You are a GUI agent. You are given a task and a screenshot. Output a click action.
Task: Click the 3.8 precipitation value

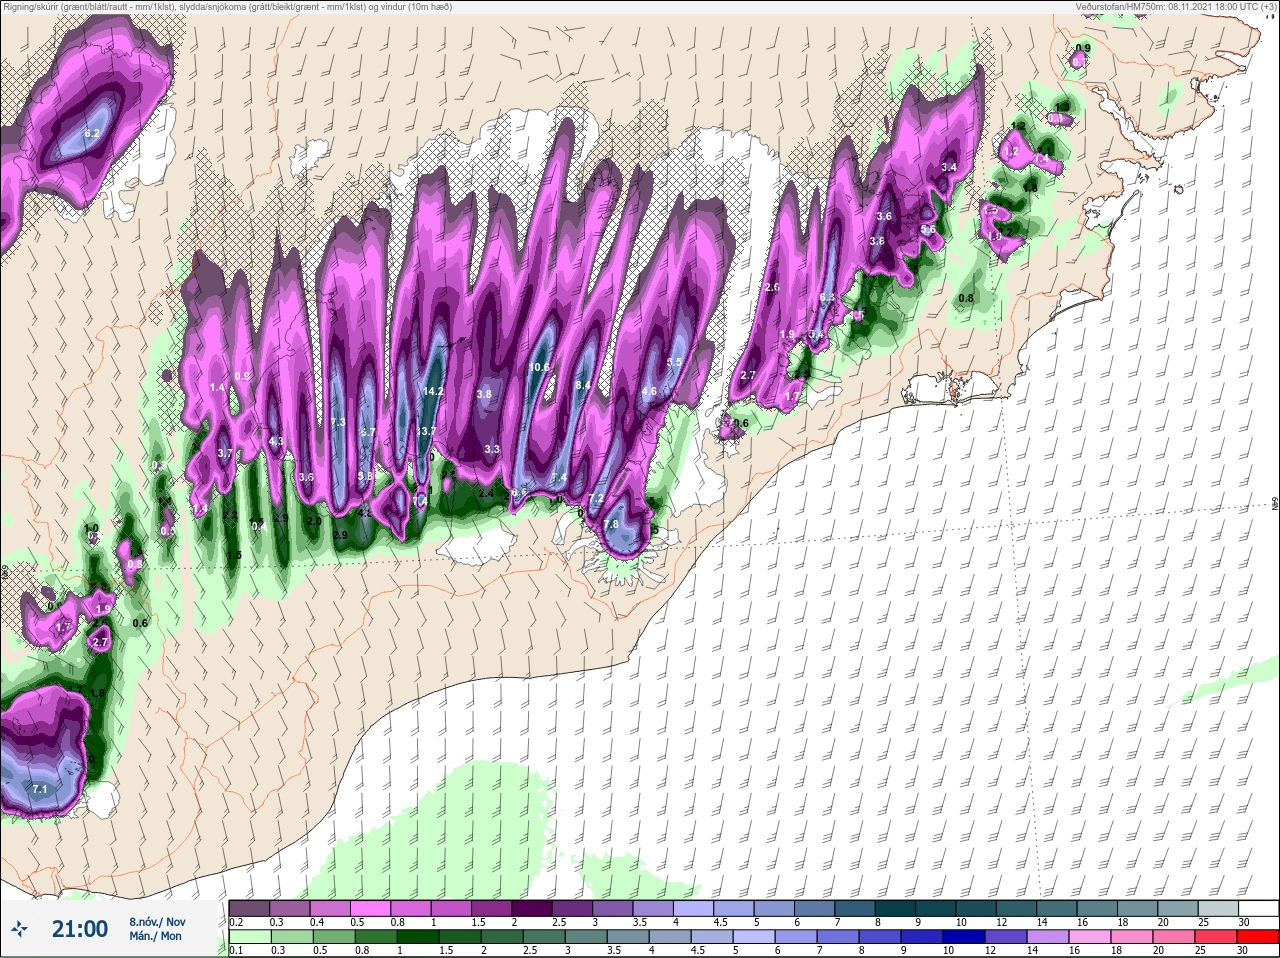(485, 394)
